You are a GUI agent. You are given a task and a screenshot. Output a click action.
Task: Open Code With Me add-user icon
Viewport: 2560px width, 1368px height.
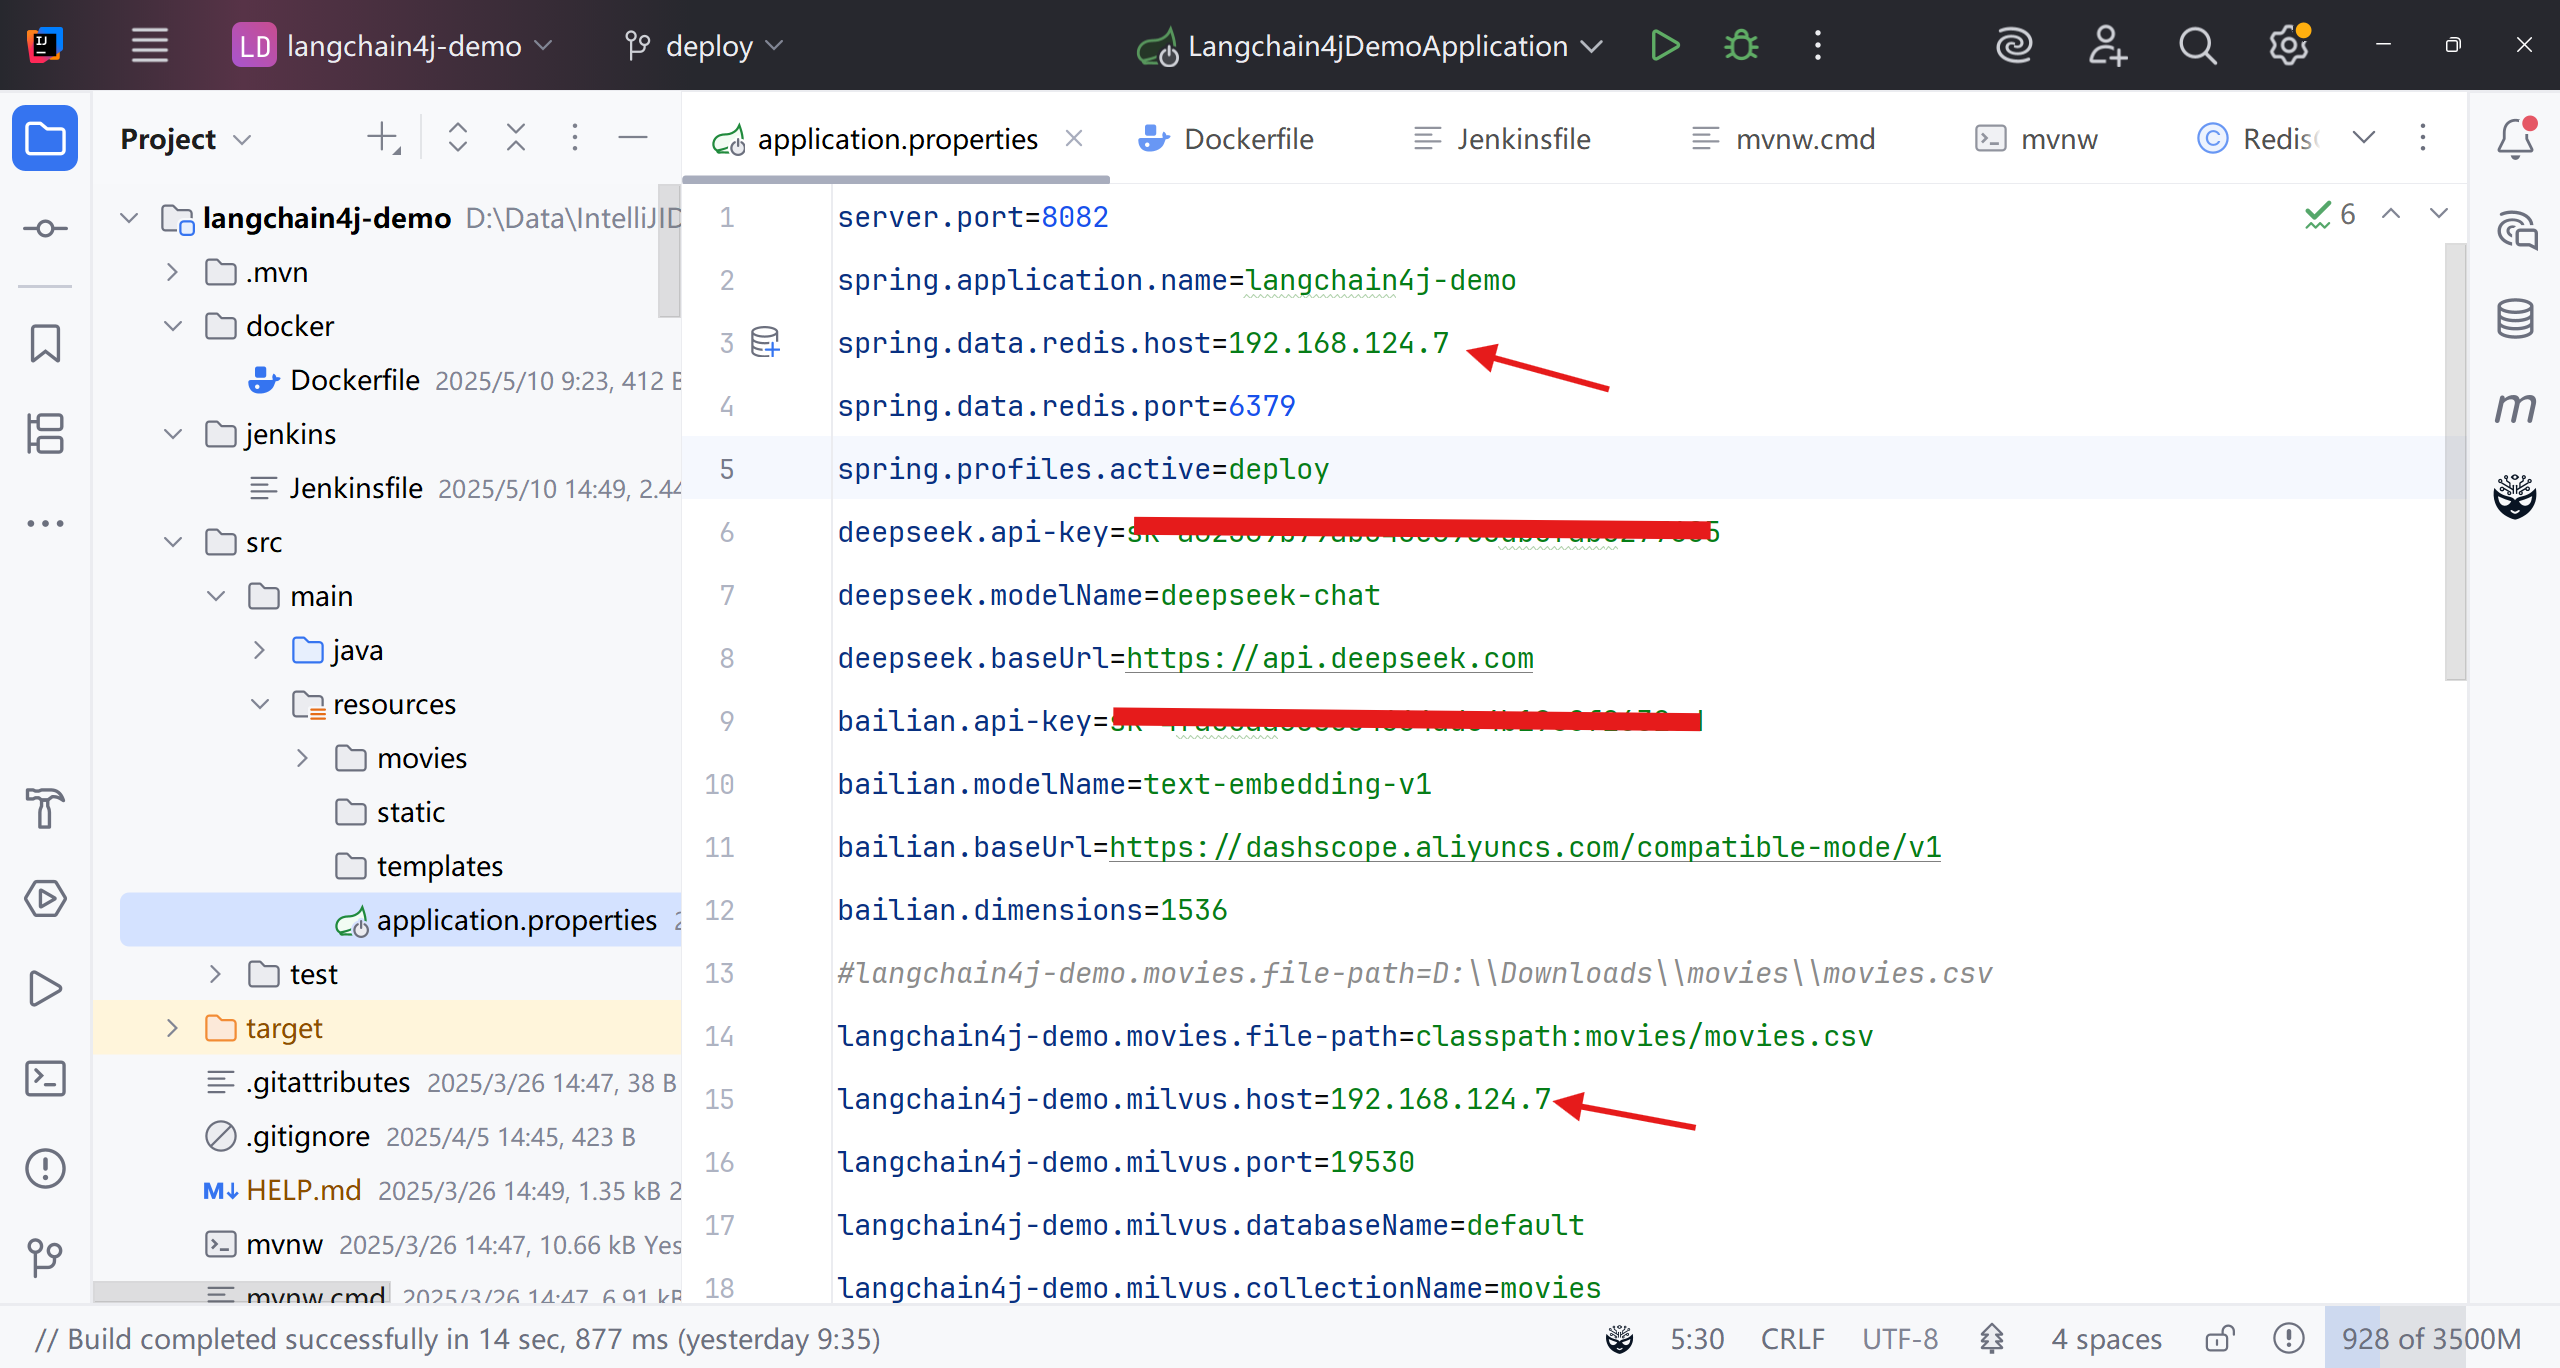pos(2106,46)
